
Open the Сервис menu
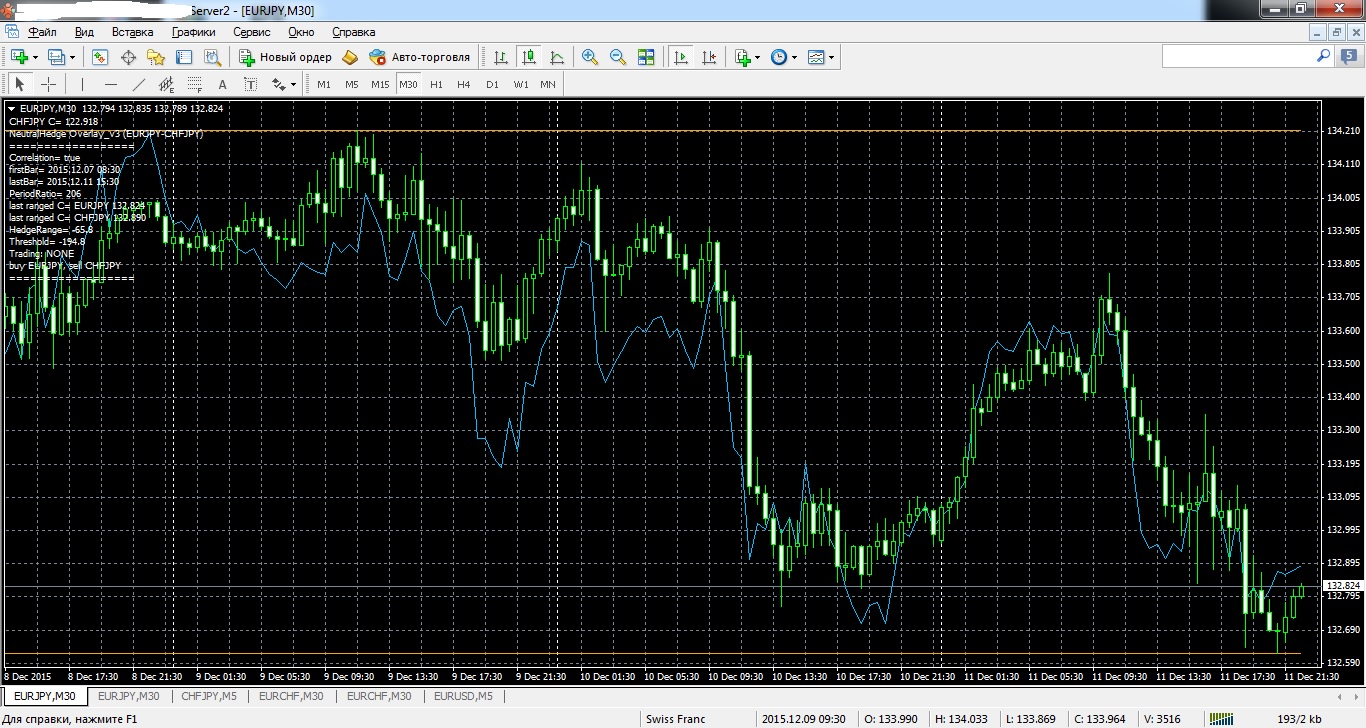[252, 32]
